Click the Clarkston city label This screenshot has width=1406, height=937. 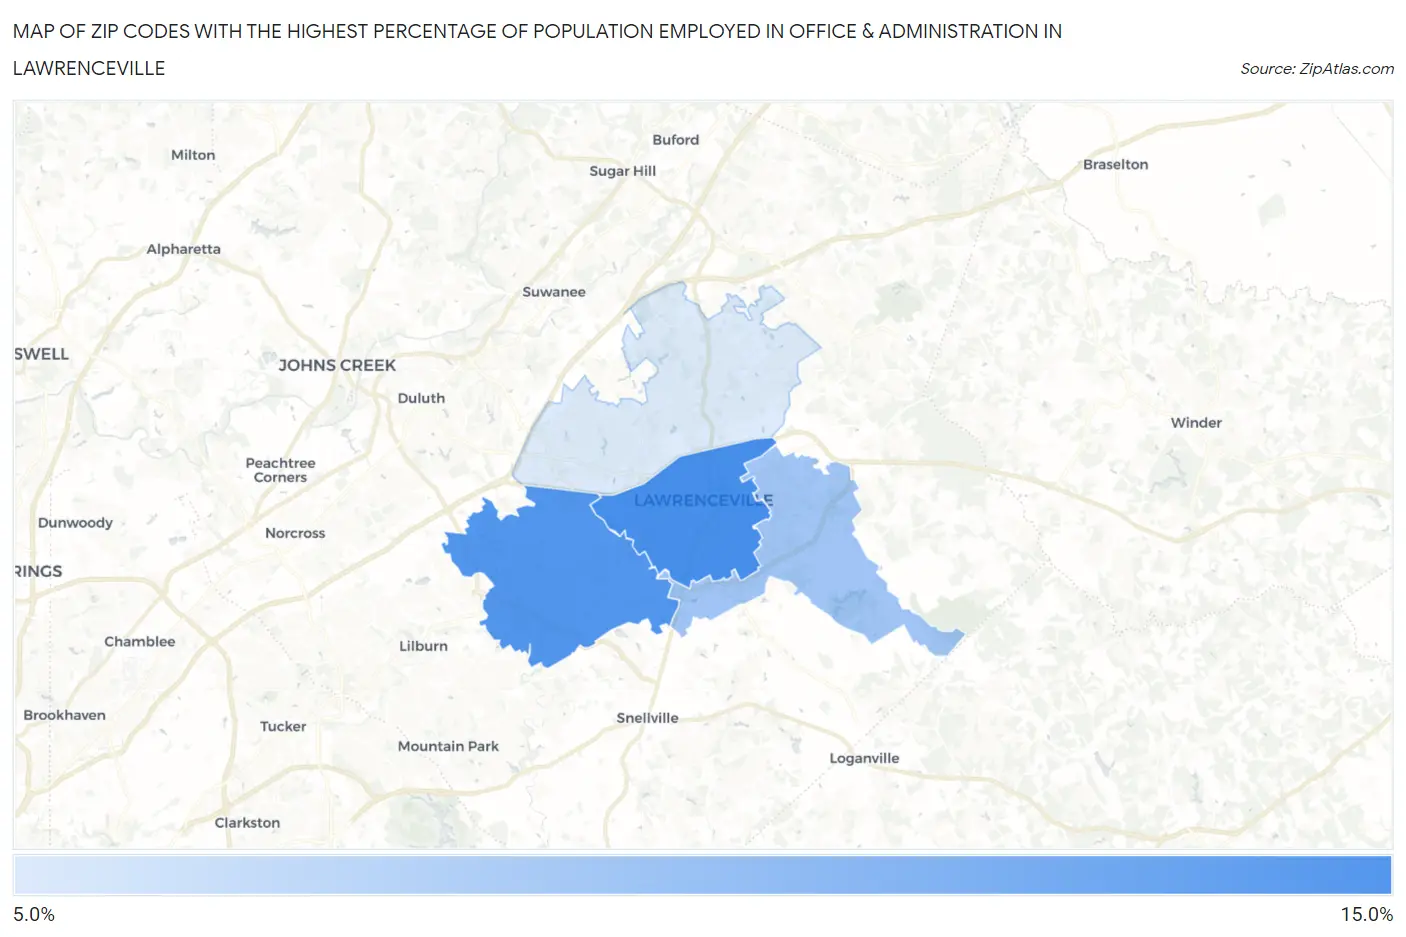pyautogui.click(x=247, y=823)
